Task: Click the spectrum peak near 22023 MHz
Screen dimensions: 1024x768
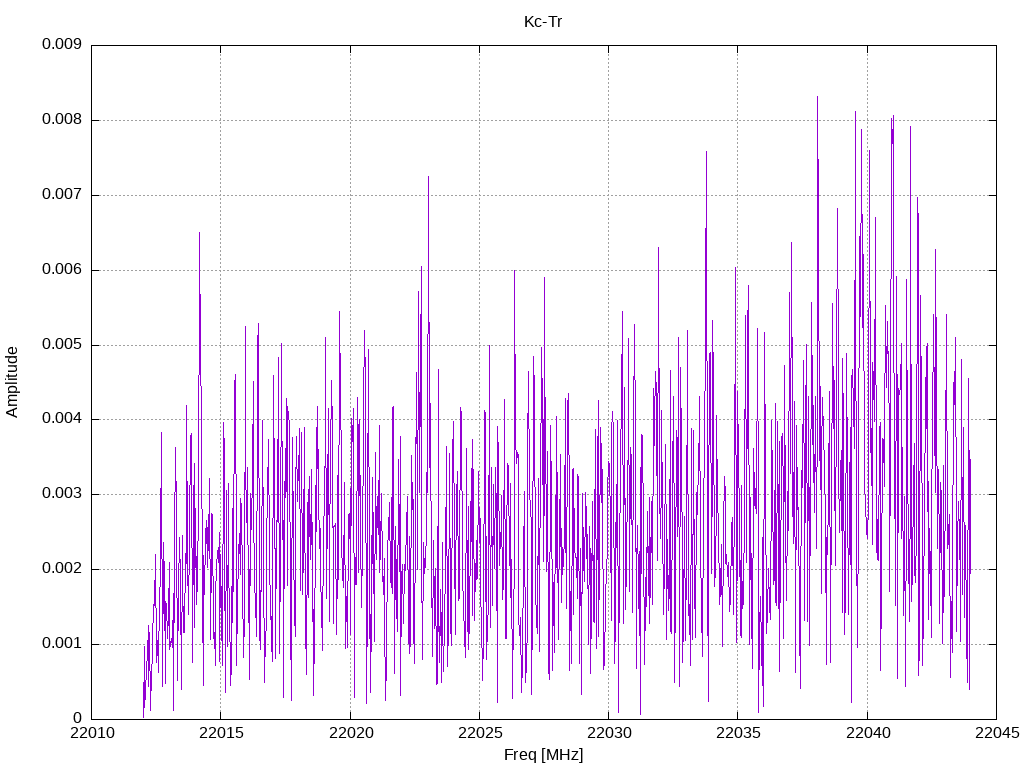Action: [x=428, y=178]
